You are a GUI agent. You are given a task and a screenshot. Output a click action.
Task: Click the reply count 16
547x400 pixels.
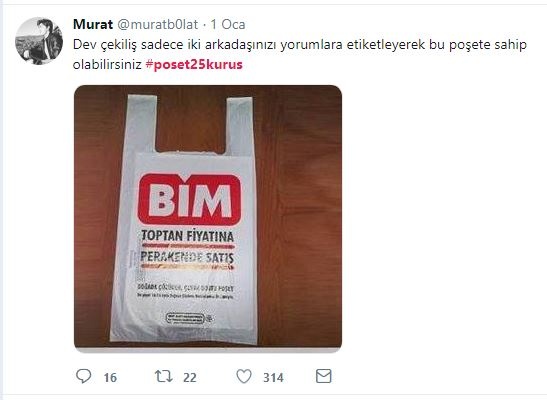(x=110, y=377)
